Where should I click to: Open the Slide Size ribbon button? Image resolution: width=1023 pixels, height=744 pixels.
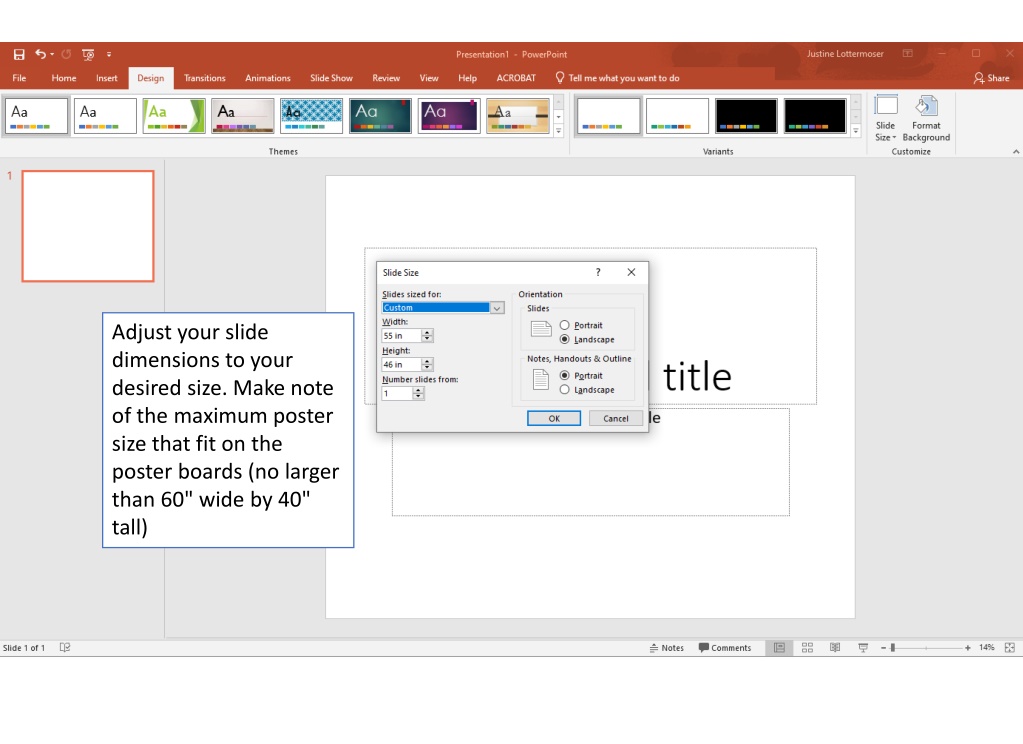click(x=885, y=118)
